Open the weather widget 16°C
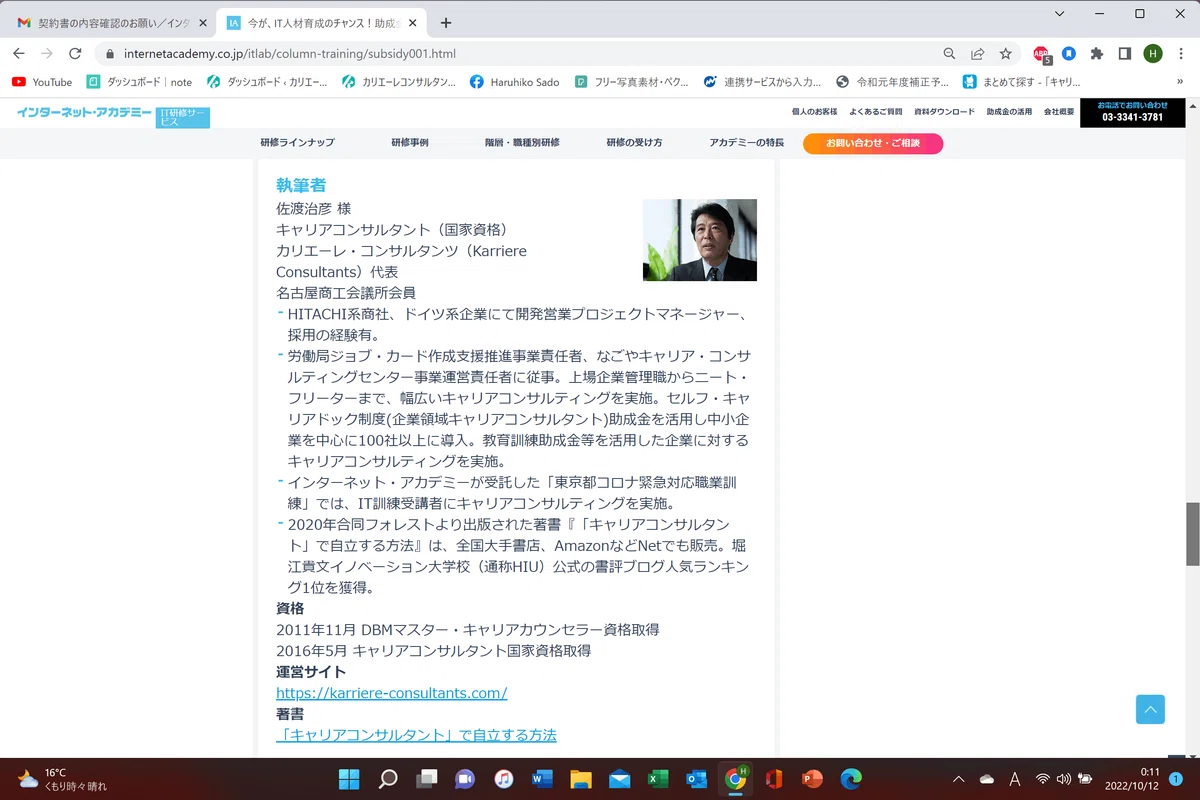The image size is (1200, 800). [62, 779]
